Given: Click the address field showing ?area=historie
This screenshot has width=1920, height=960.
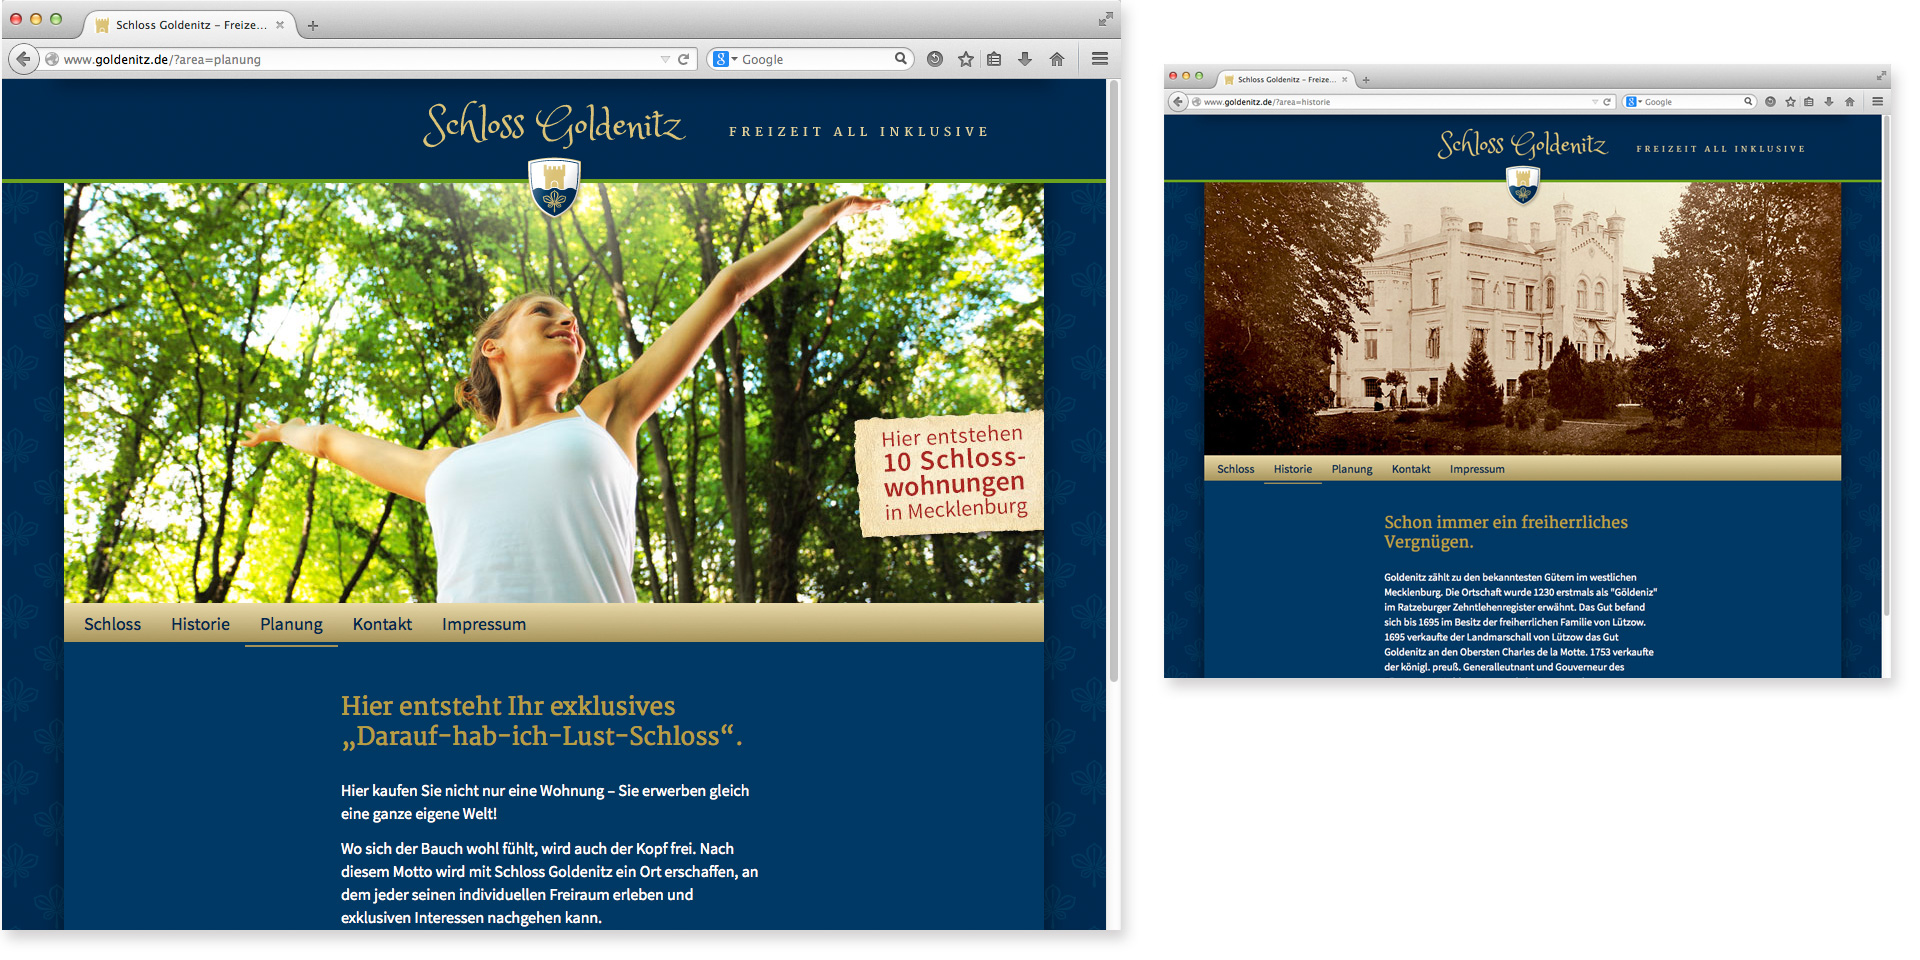Looking at the screenshot, I should pos(1390,102).
